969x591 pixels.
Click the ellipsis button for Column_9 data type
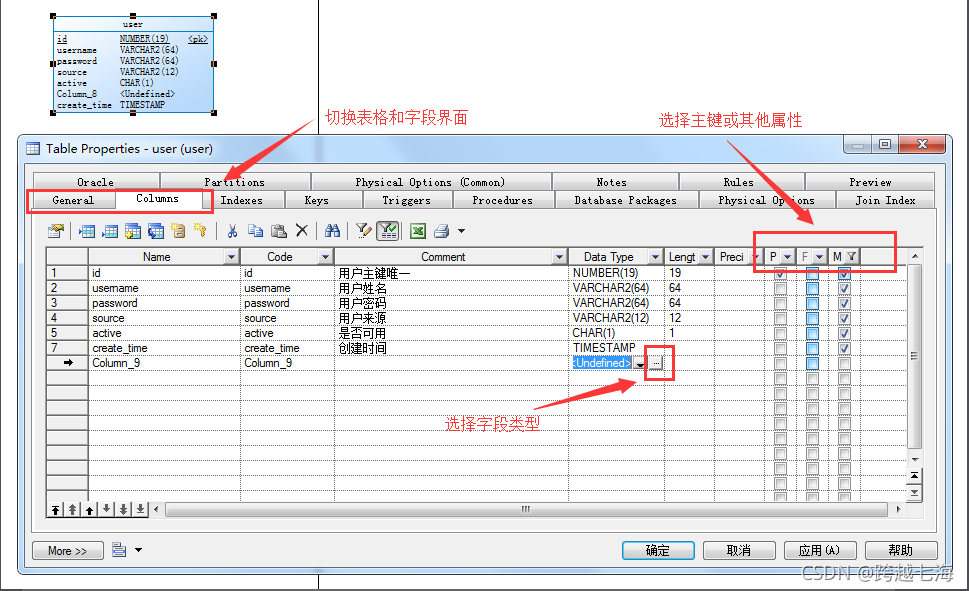click(656, 363)
